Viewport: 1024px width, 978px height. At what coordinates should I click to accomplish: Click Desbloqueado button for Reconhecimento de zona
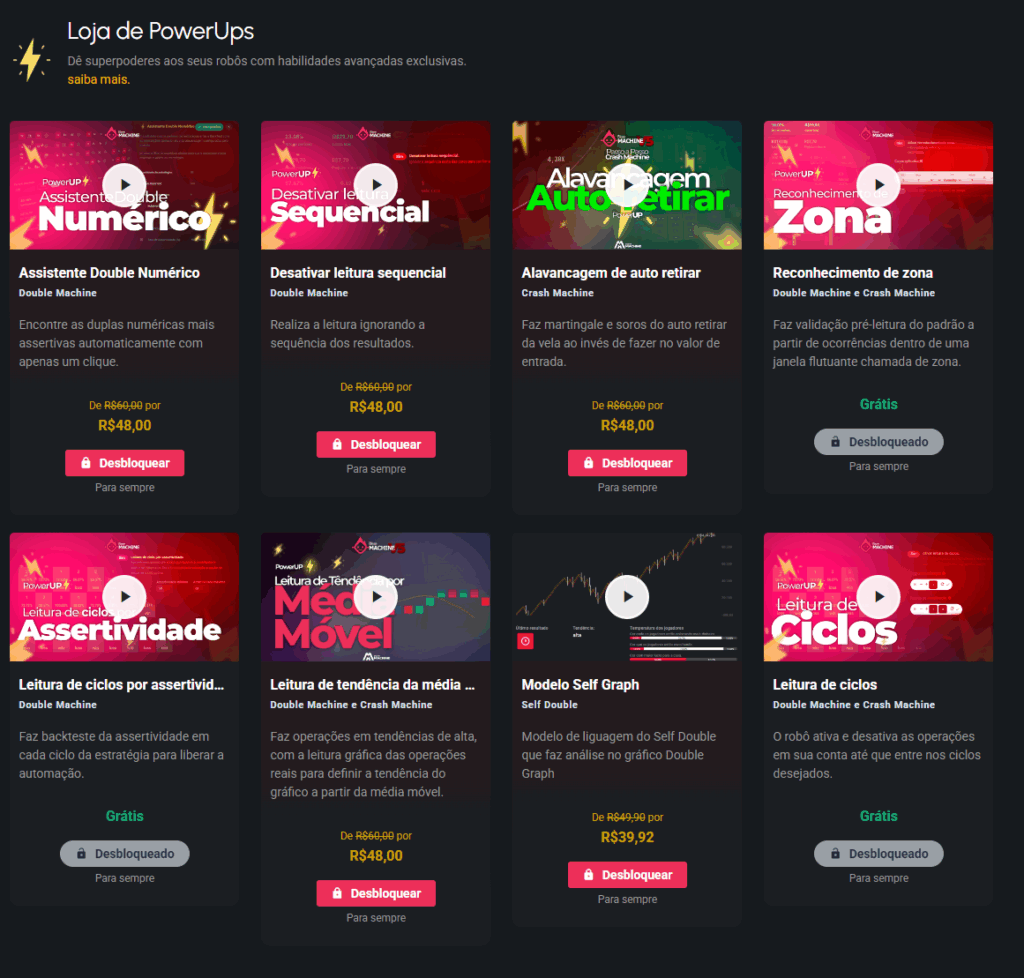(878, 442)
